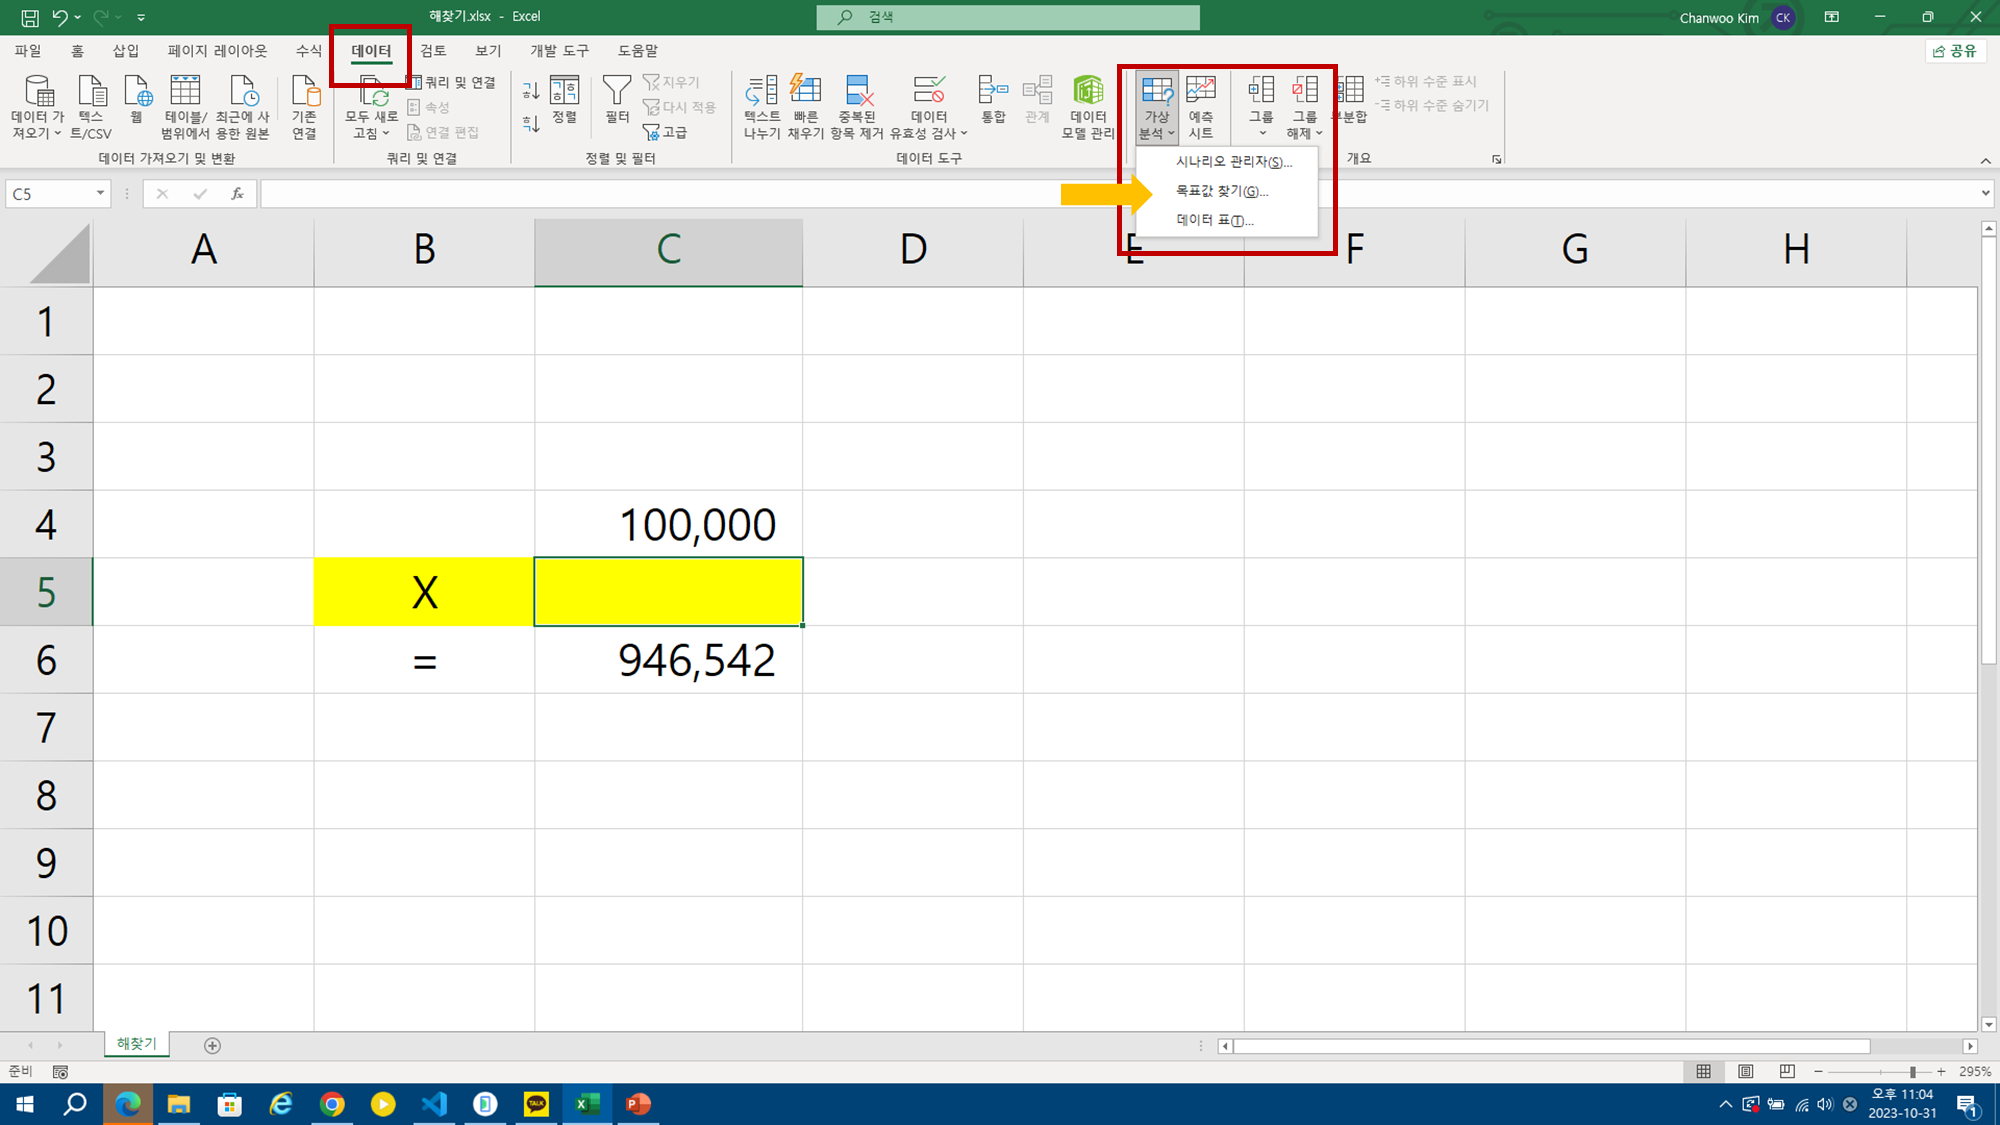The height and width of the screenshot is (1125, 2000).
Task: Open the Formulas ribbon tab
Action: coord(308,51)
